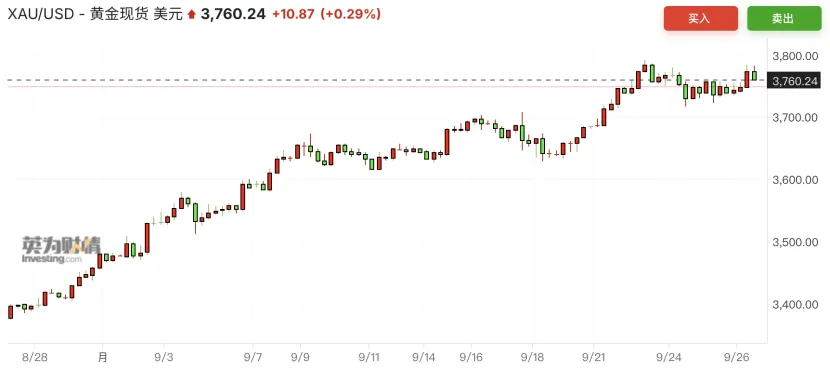Screen dimensions: 830x376
Task: Click the bold 3,760.24 price in the header
Action: click(233, 14)
